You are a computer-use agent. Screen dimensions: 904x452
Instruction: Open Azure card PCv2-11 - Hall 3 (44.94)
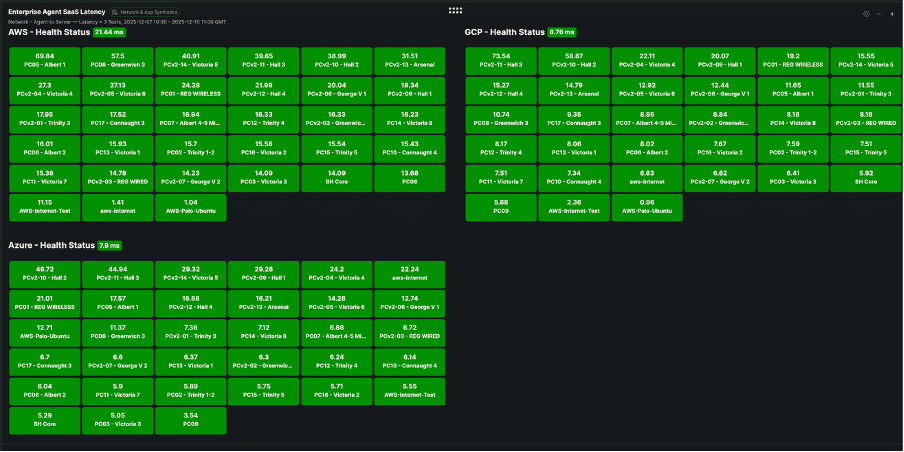pos(118,274)
